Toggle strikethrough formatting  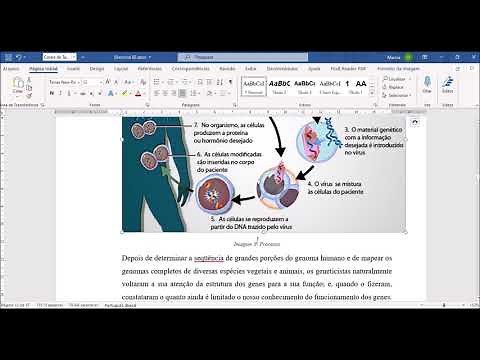click(83, 93)
